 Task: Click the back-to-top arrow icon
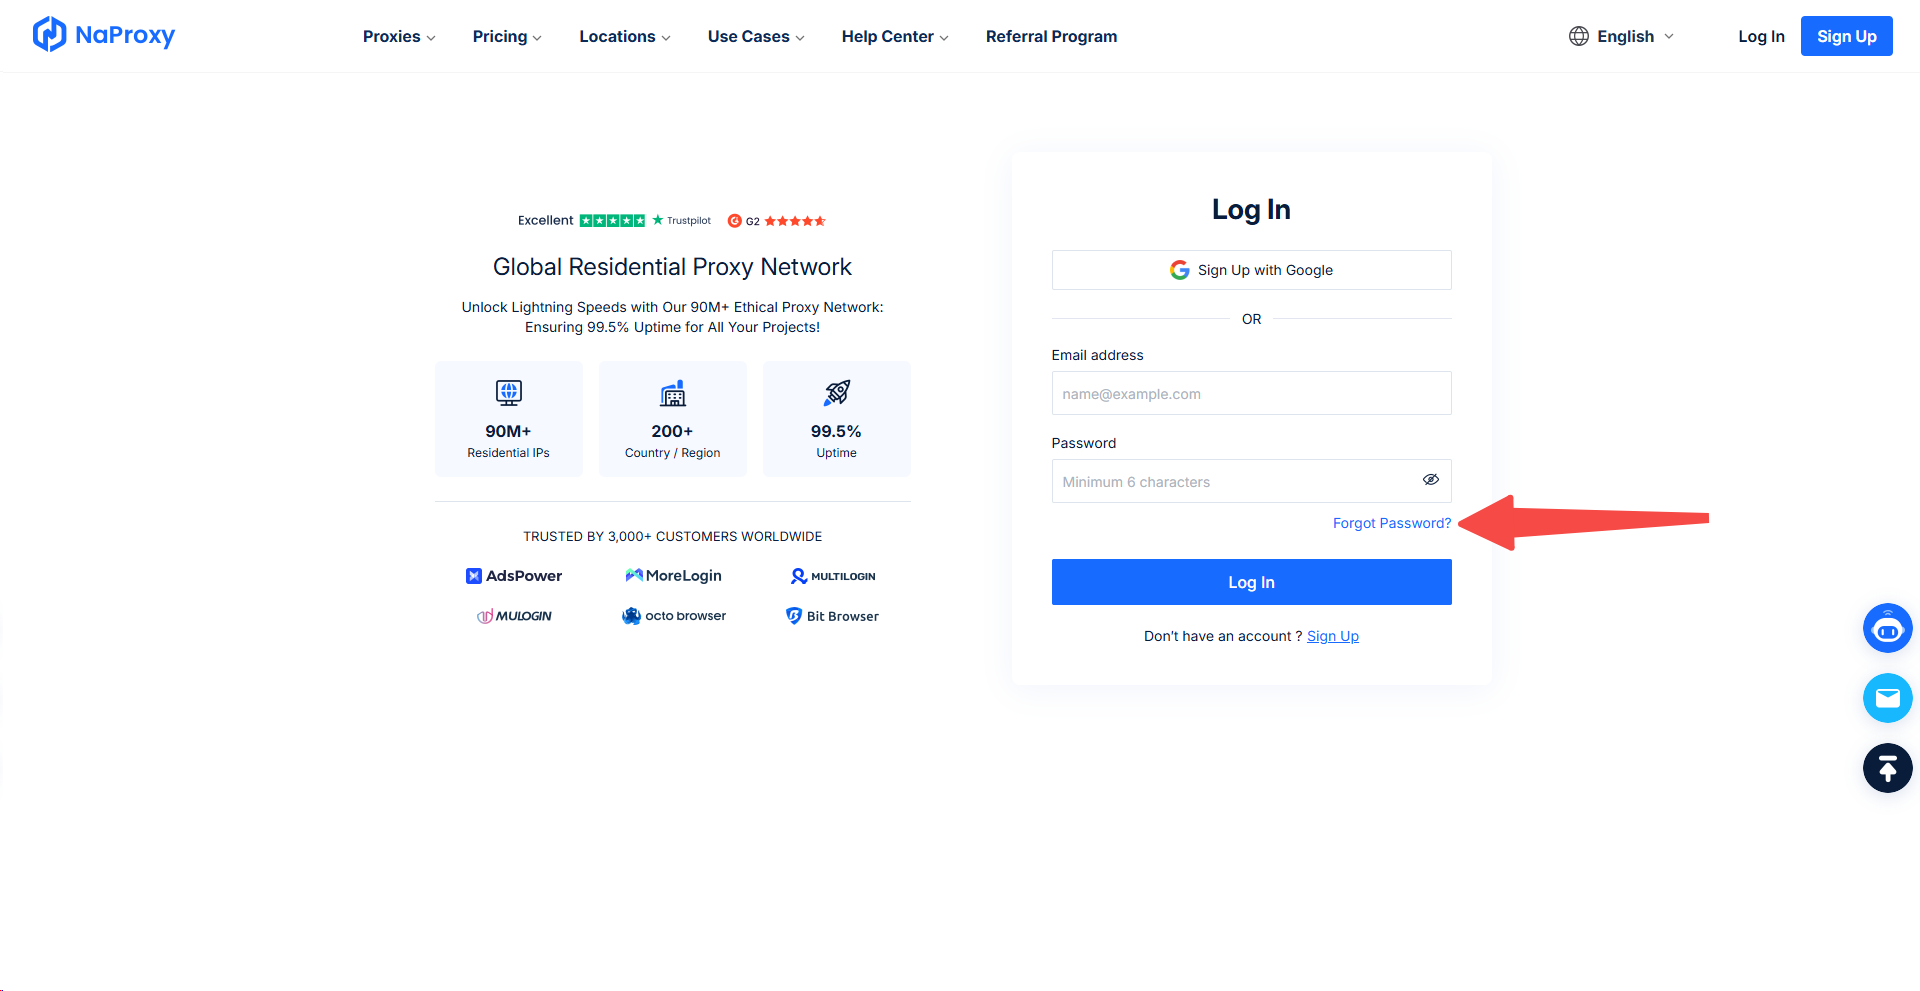coord(1887,768)
